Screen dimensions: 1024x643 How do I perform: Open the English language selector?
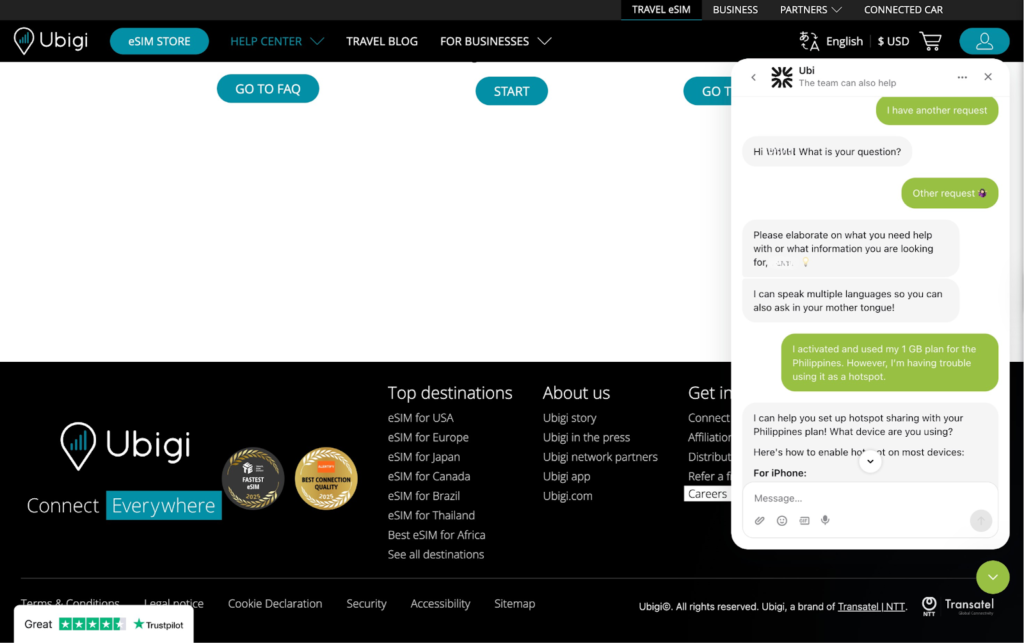coord(844,41)
